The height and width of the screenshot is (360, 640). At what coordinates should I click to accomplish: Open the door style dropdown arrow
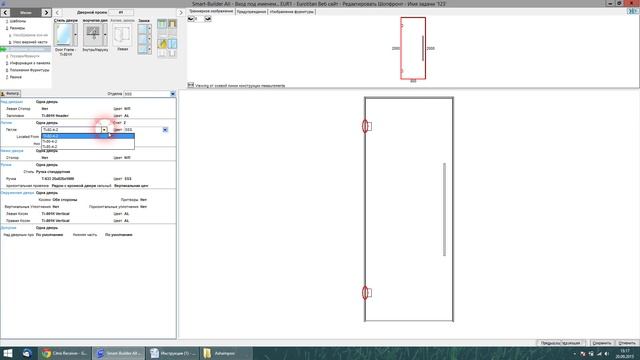[x=75, y=35]
